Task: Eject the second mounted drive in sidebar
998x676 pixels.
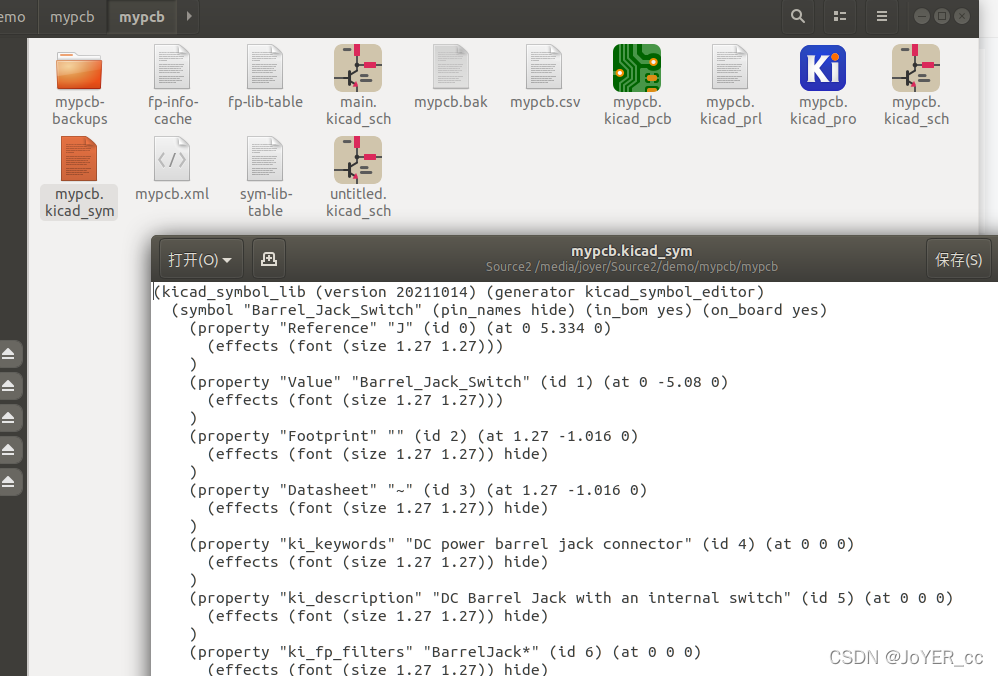Action: pos(8,385)
